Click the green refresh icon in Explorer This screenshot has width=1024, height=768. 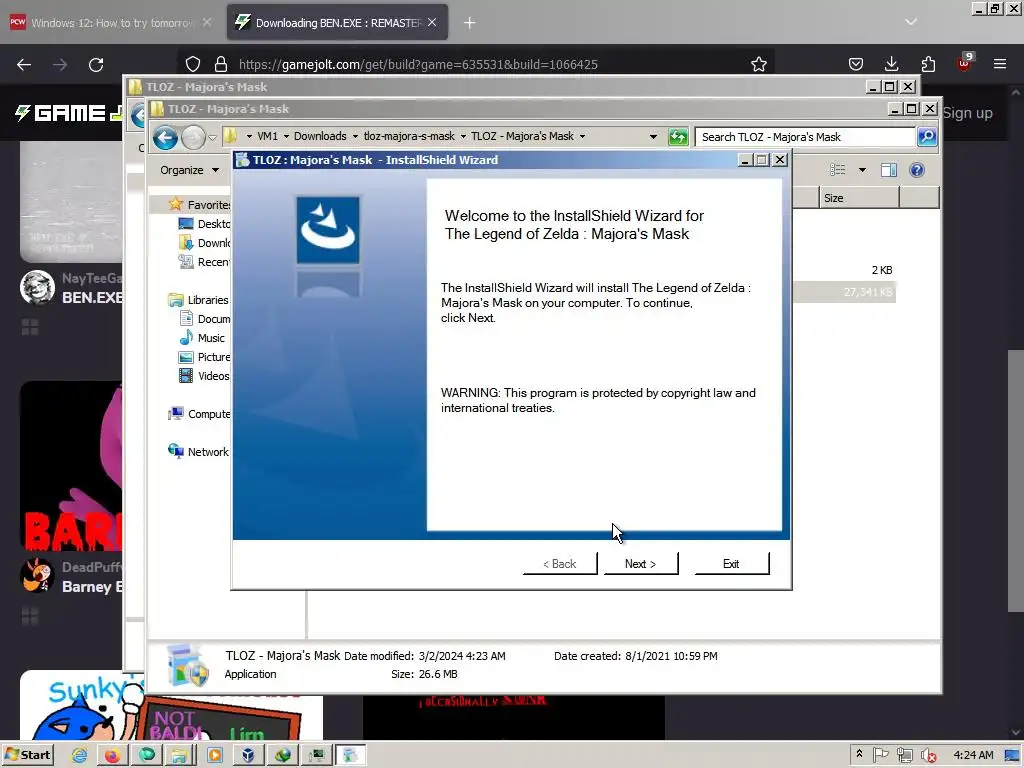[679, 136]
